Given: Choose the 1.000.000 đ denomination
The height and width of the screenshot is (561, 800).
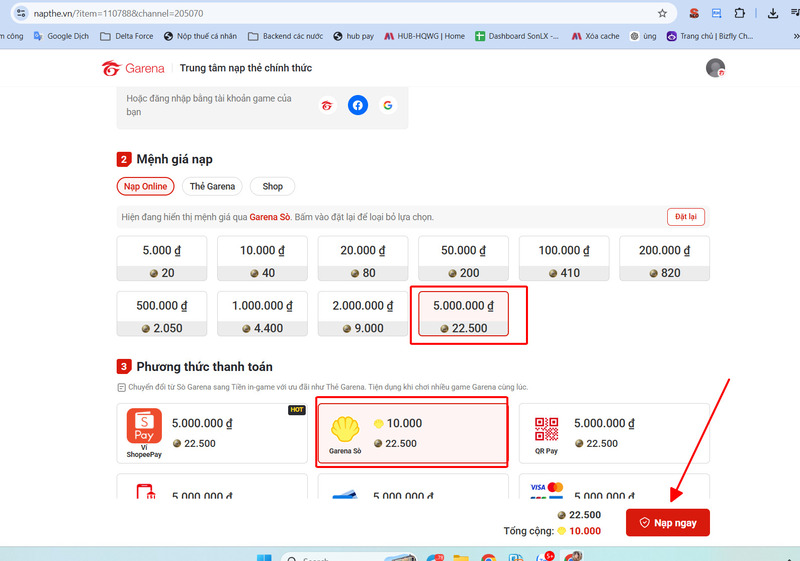Looking at the screenshot, I should (262, 314).
